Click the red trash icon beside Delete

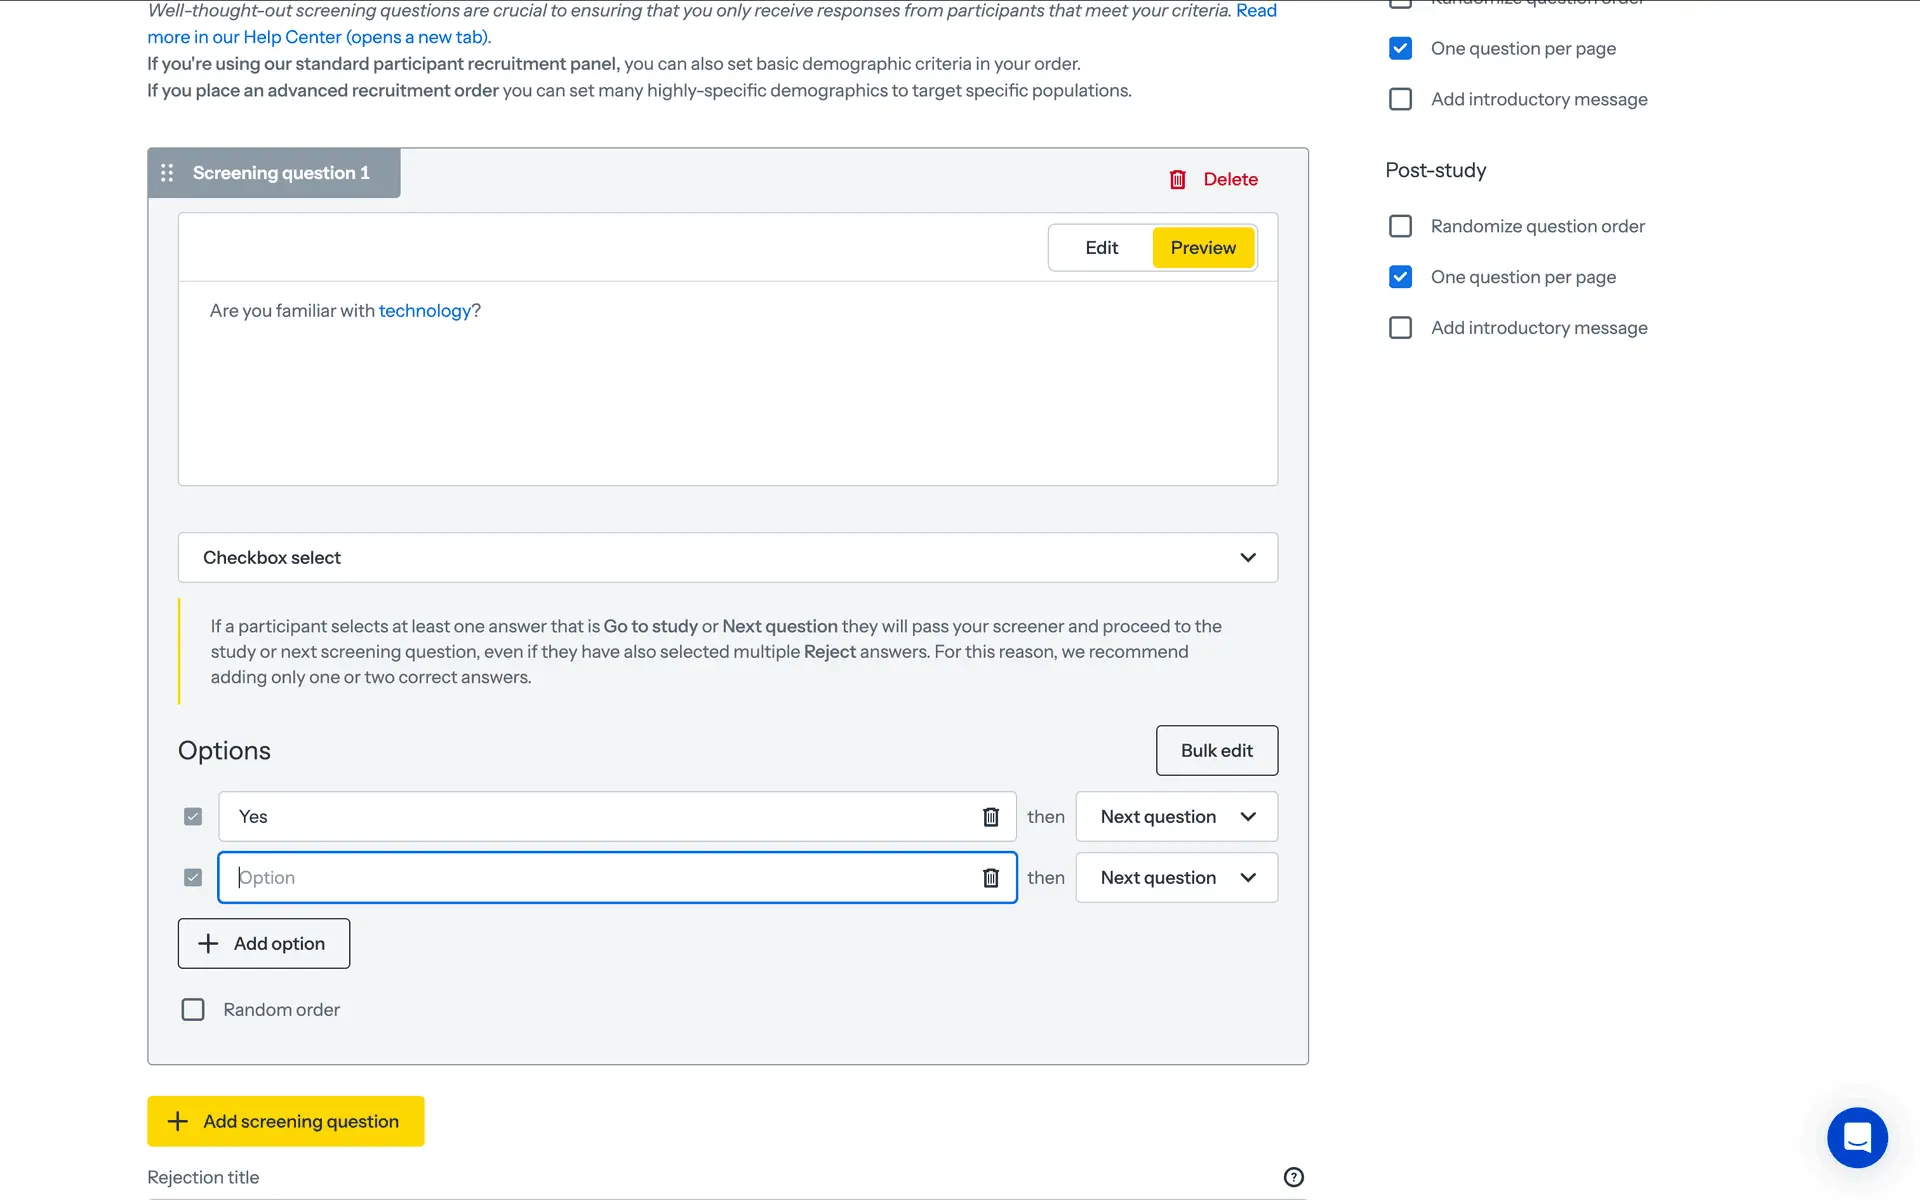point(1177,180)
